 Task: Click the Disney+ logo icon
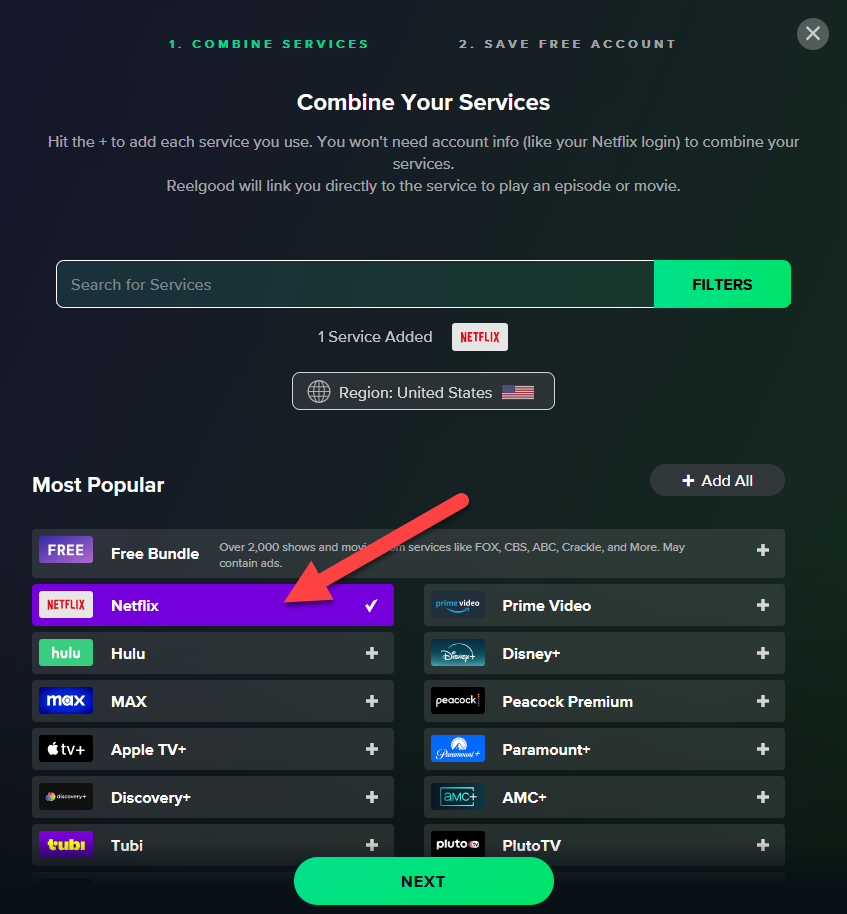click(x=458, y=653)
